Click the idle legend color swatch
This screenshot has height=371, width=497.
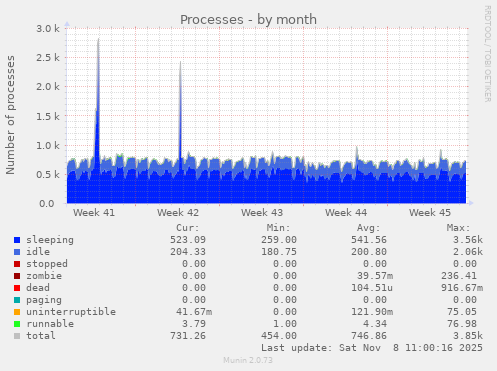pos(17,252)
